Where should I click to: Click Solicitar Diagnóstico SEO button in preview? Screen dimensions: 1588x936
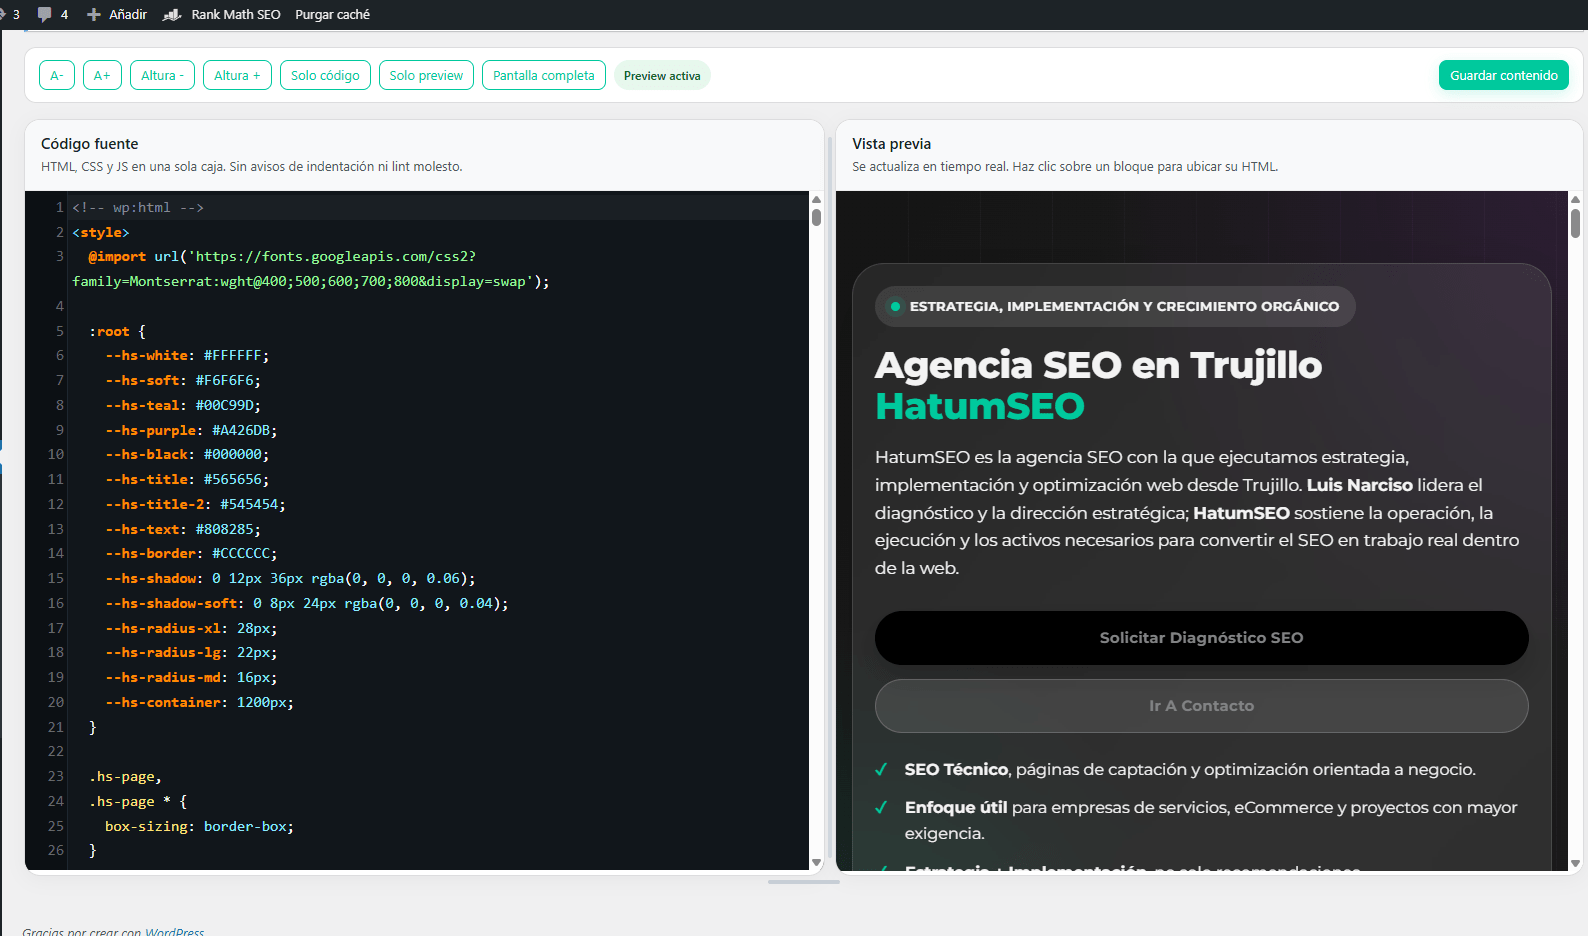point(1201,638)
